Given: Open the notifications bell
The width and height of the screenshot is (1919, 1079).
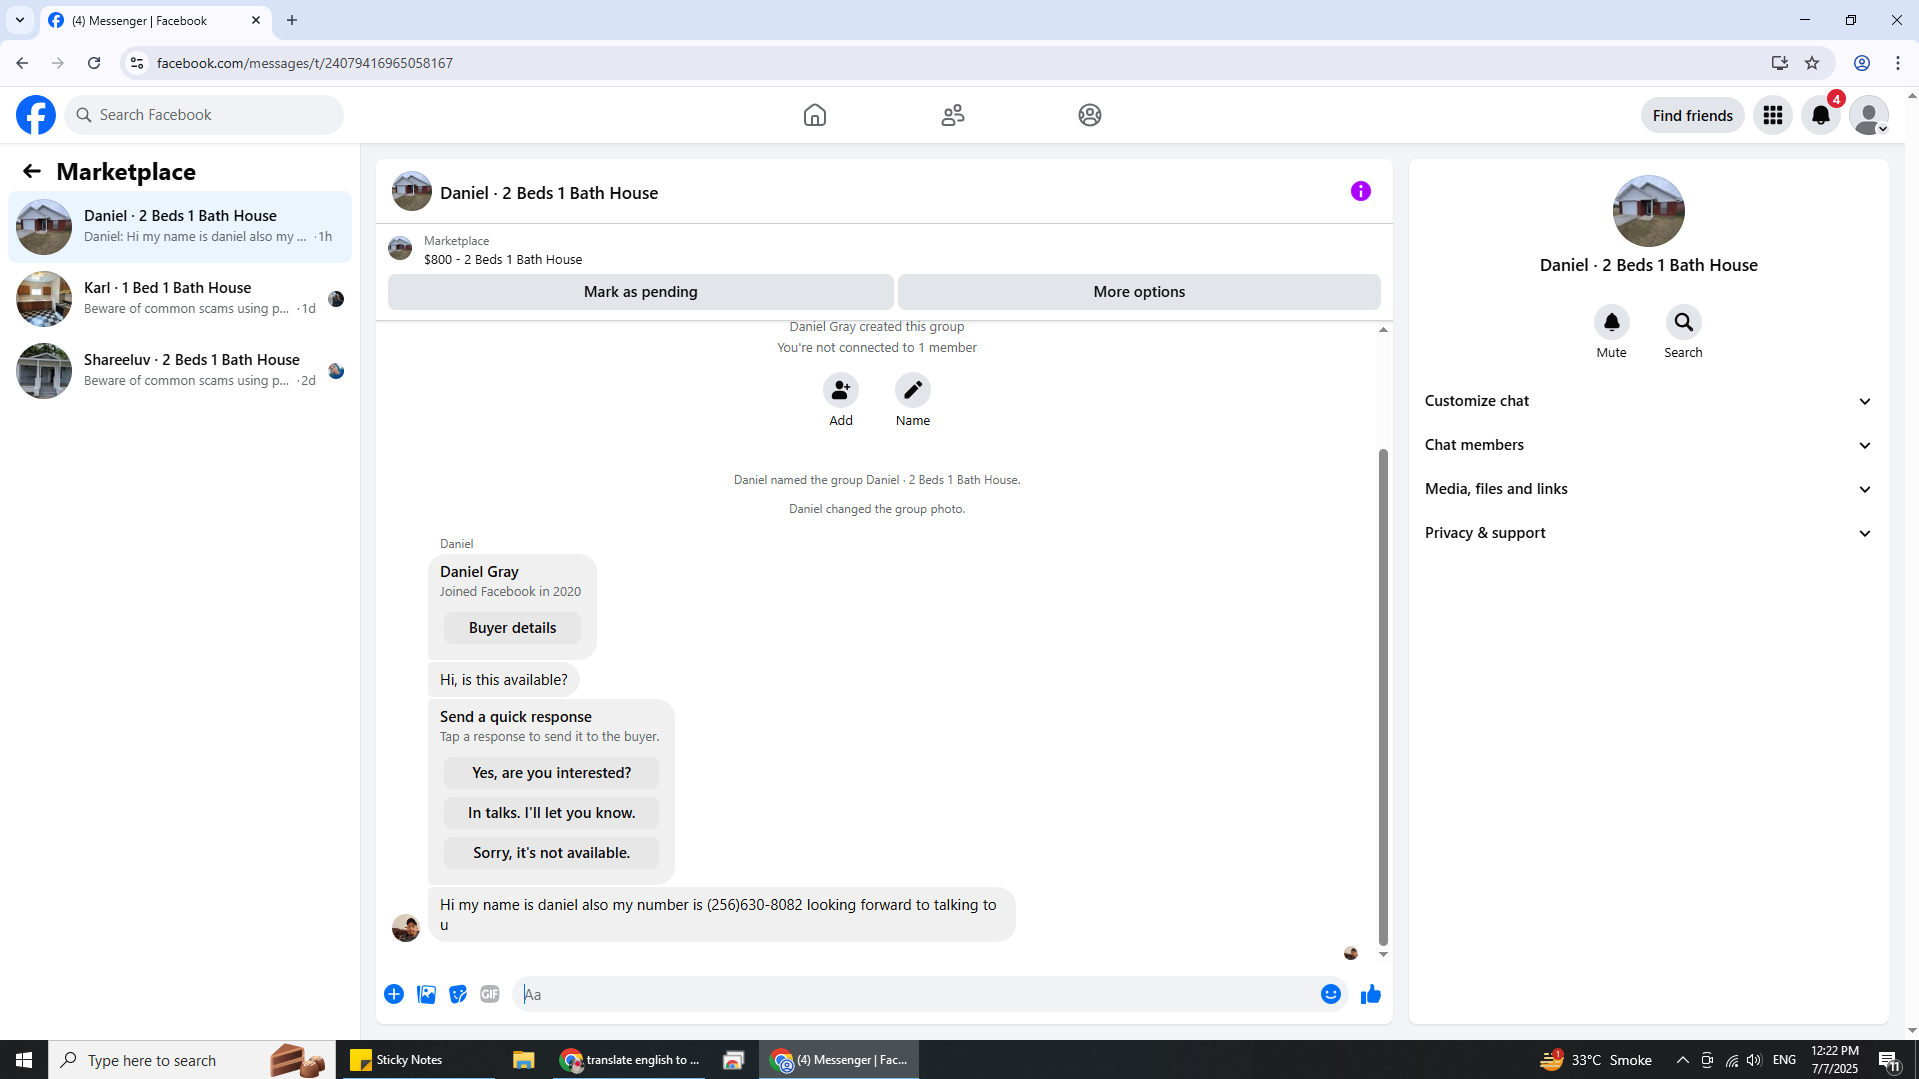Looking at the screenshot, I should [x=1821, y=115].
